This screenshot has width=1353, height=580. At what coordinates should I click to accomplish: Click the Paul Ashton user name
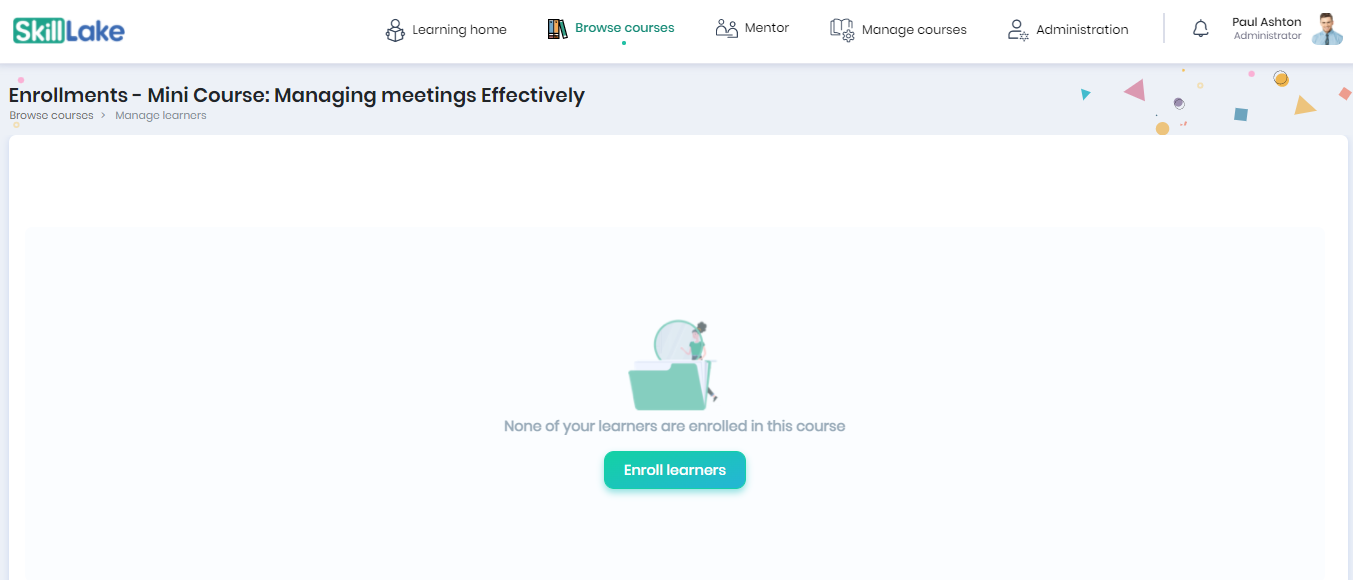pyautogui.click(x=1267, y=22)
